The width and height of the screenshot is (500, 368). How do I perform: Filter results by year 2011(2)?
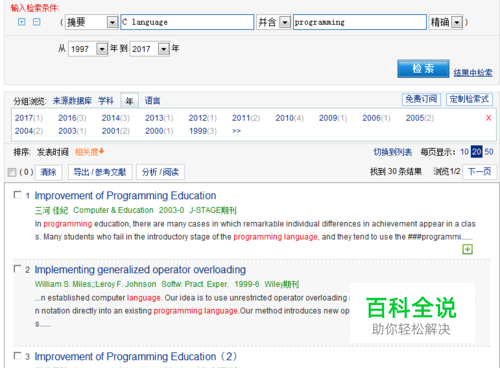pyautogui.click(x=246, y=118)
